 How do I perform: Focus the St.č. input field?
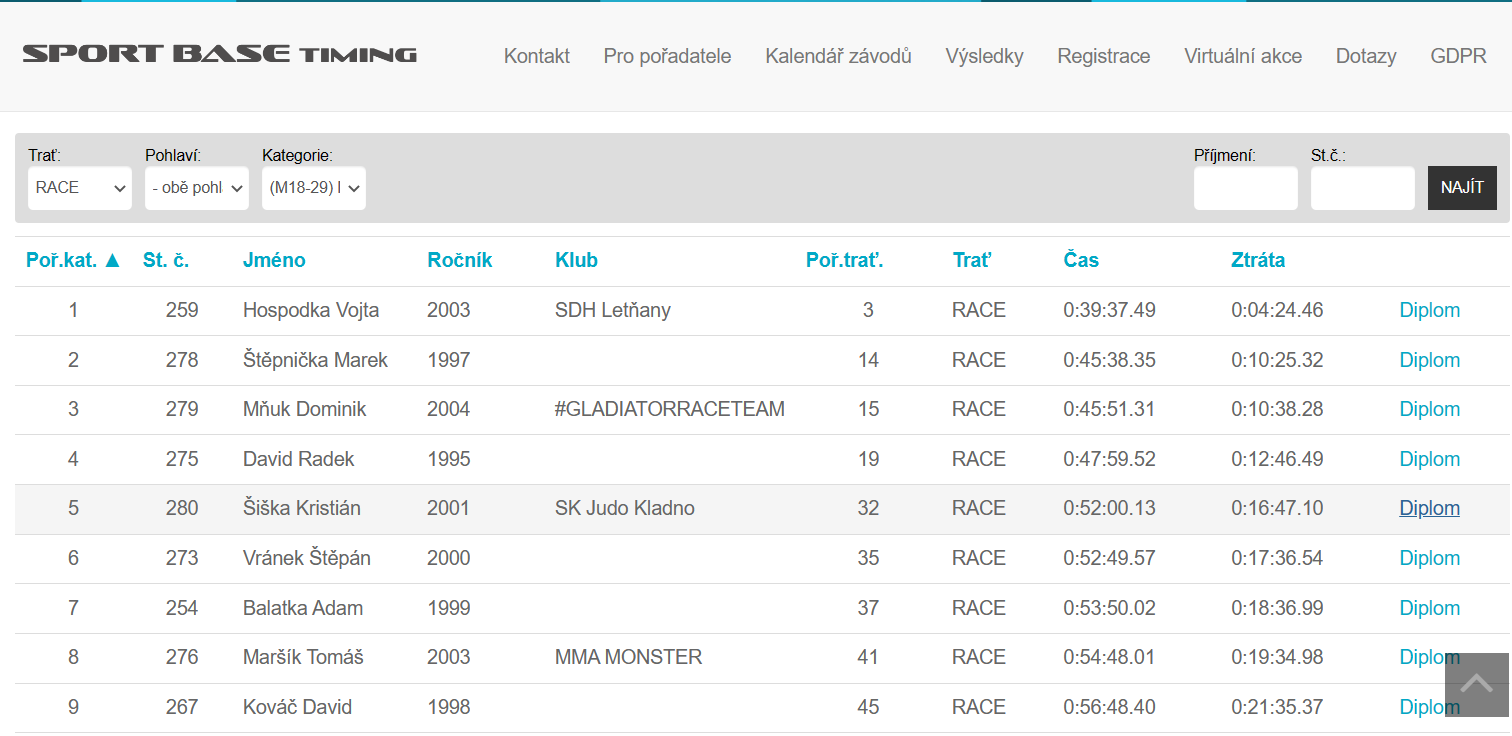pyautogui.click(x=1363, y=188)
